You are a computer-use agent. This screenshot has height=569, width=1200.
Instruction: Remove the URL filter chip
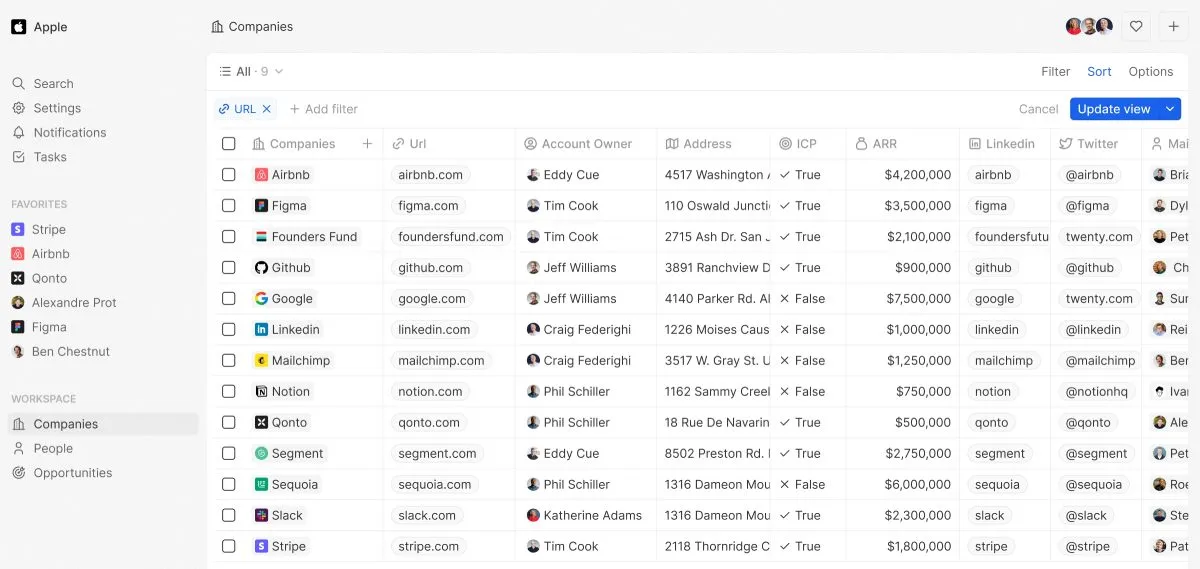(x=267, y=109)
